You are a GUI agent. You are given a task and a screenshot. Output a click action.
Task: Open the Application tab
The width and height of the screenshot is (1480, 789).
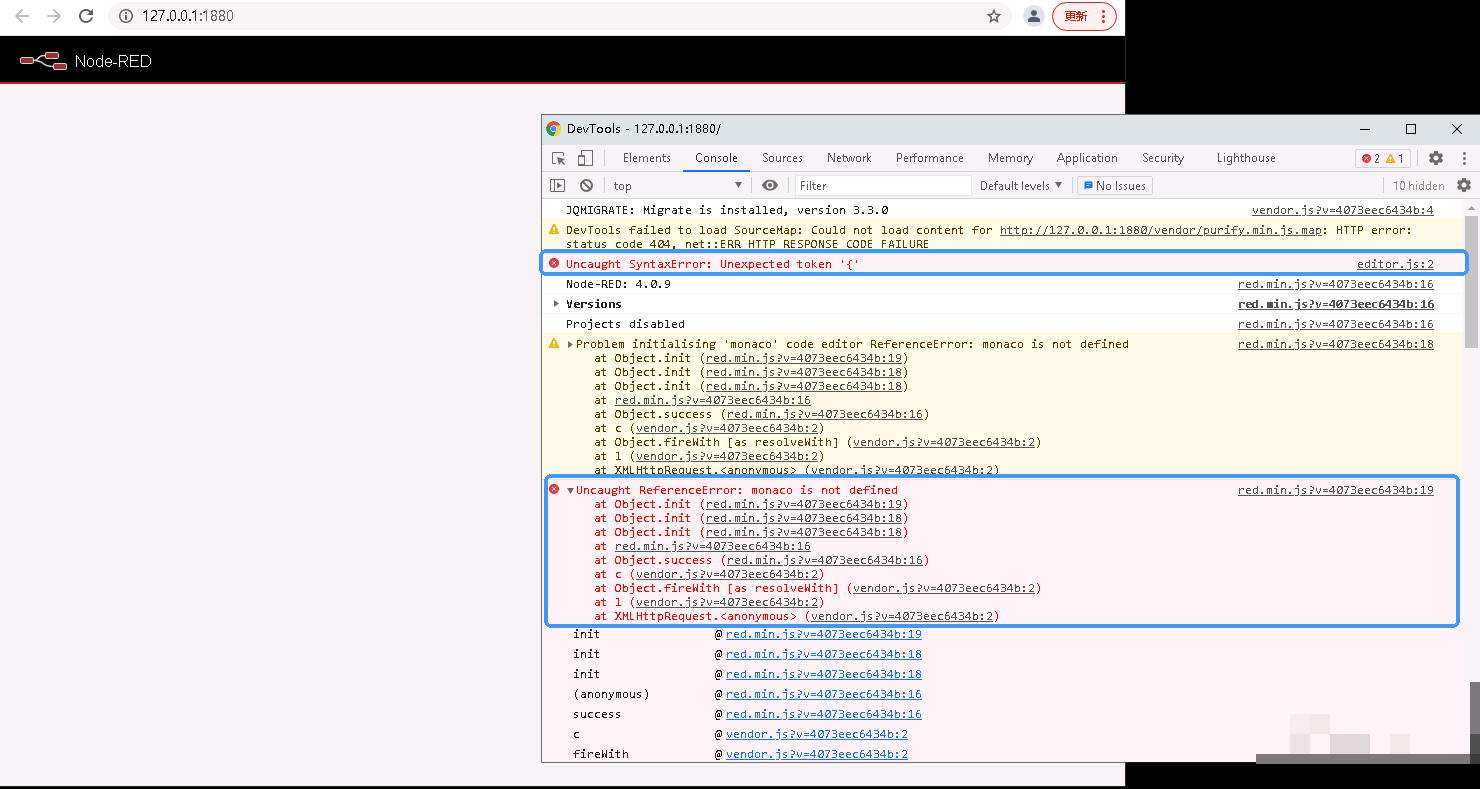point(1087,158)
